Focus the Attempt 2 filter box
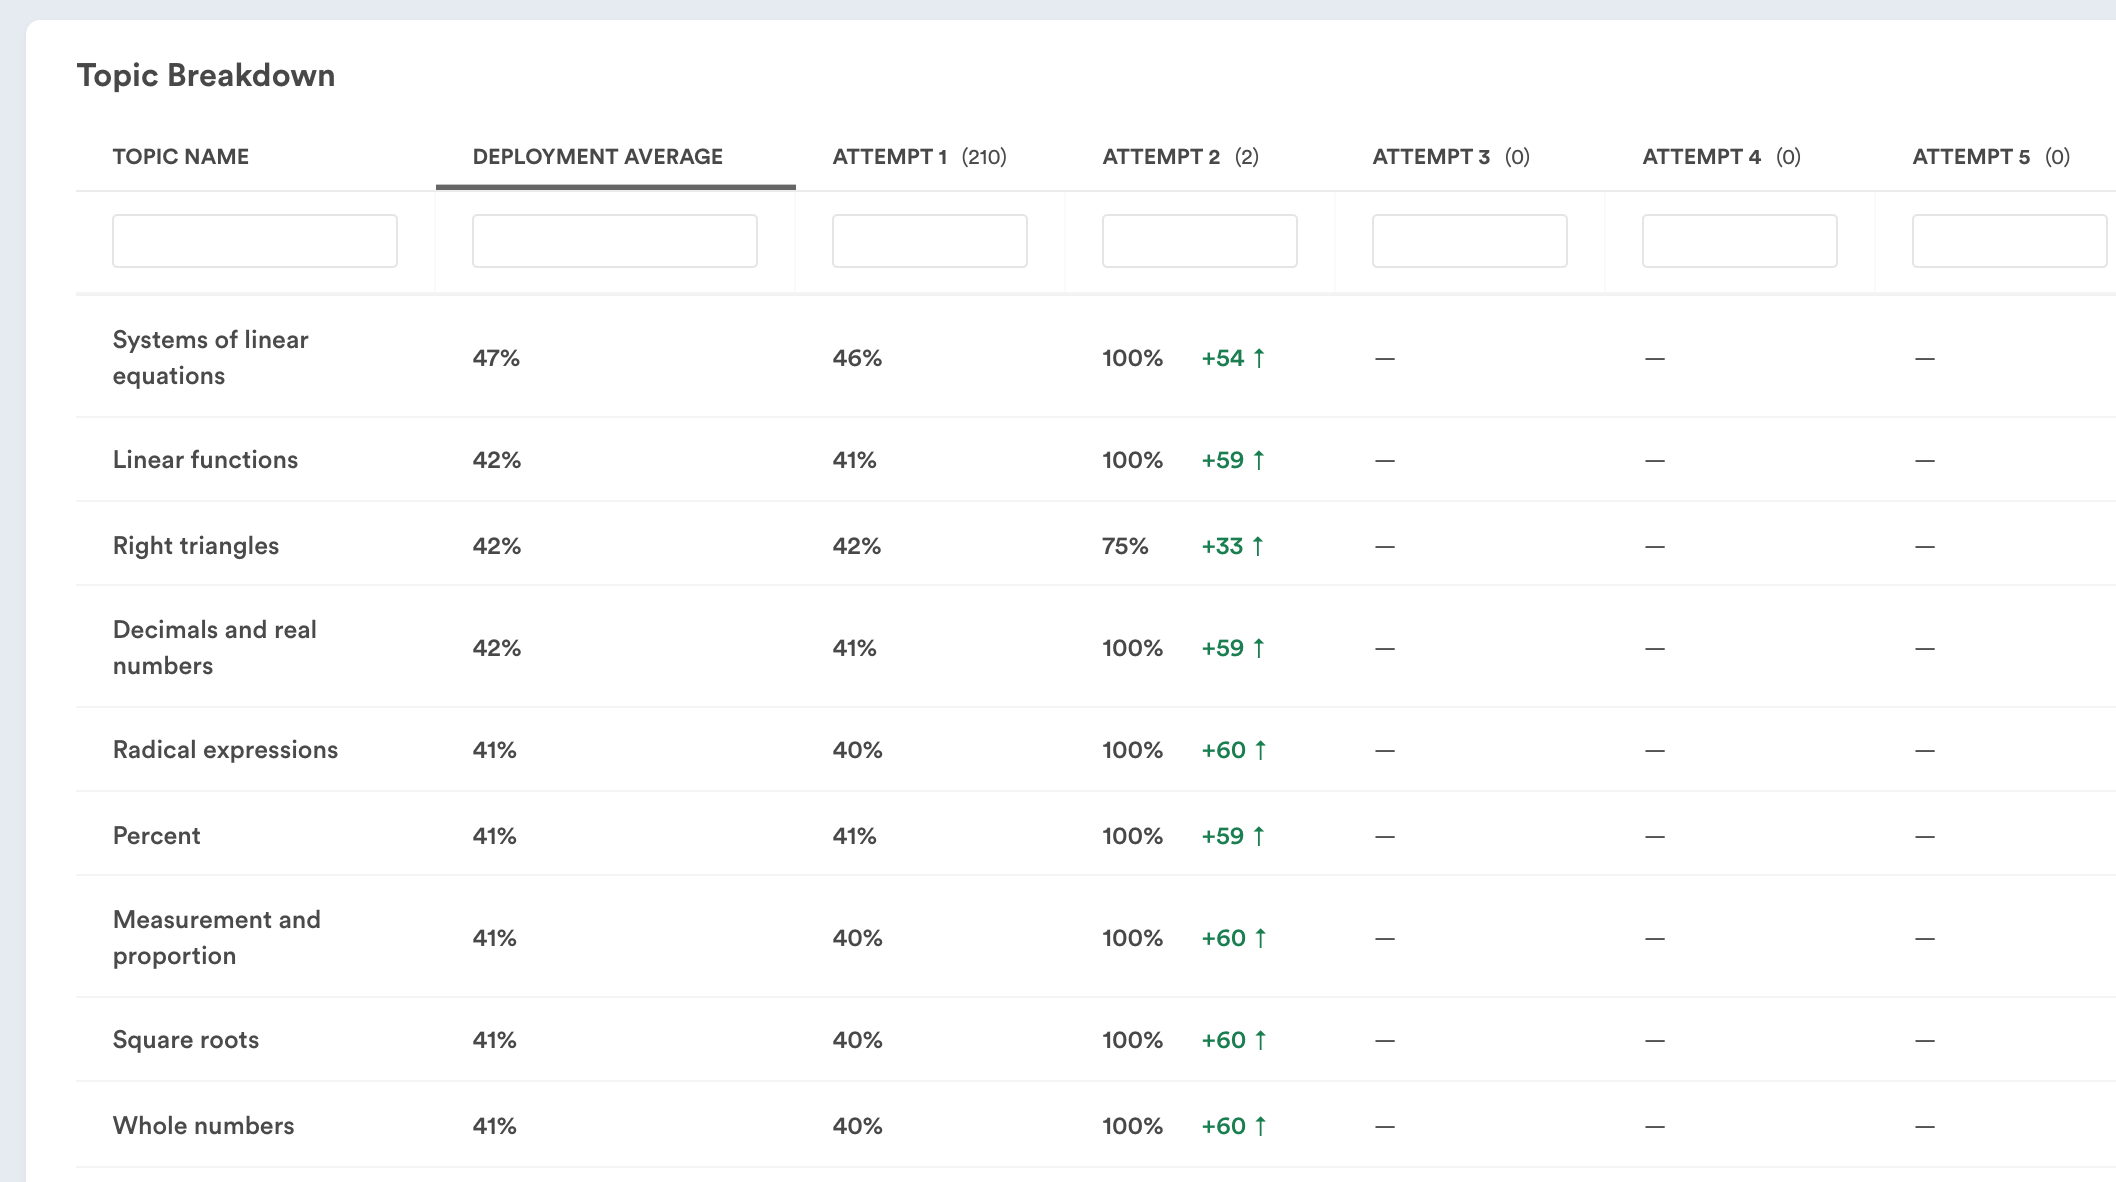 [x=1199, y=241]
